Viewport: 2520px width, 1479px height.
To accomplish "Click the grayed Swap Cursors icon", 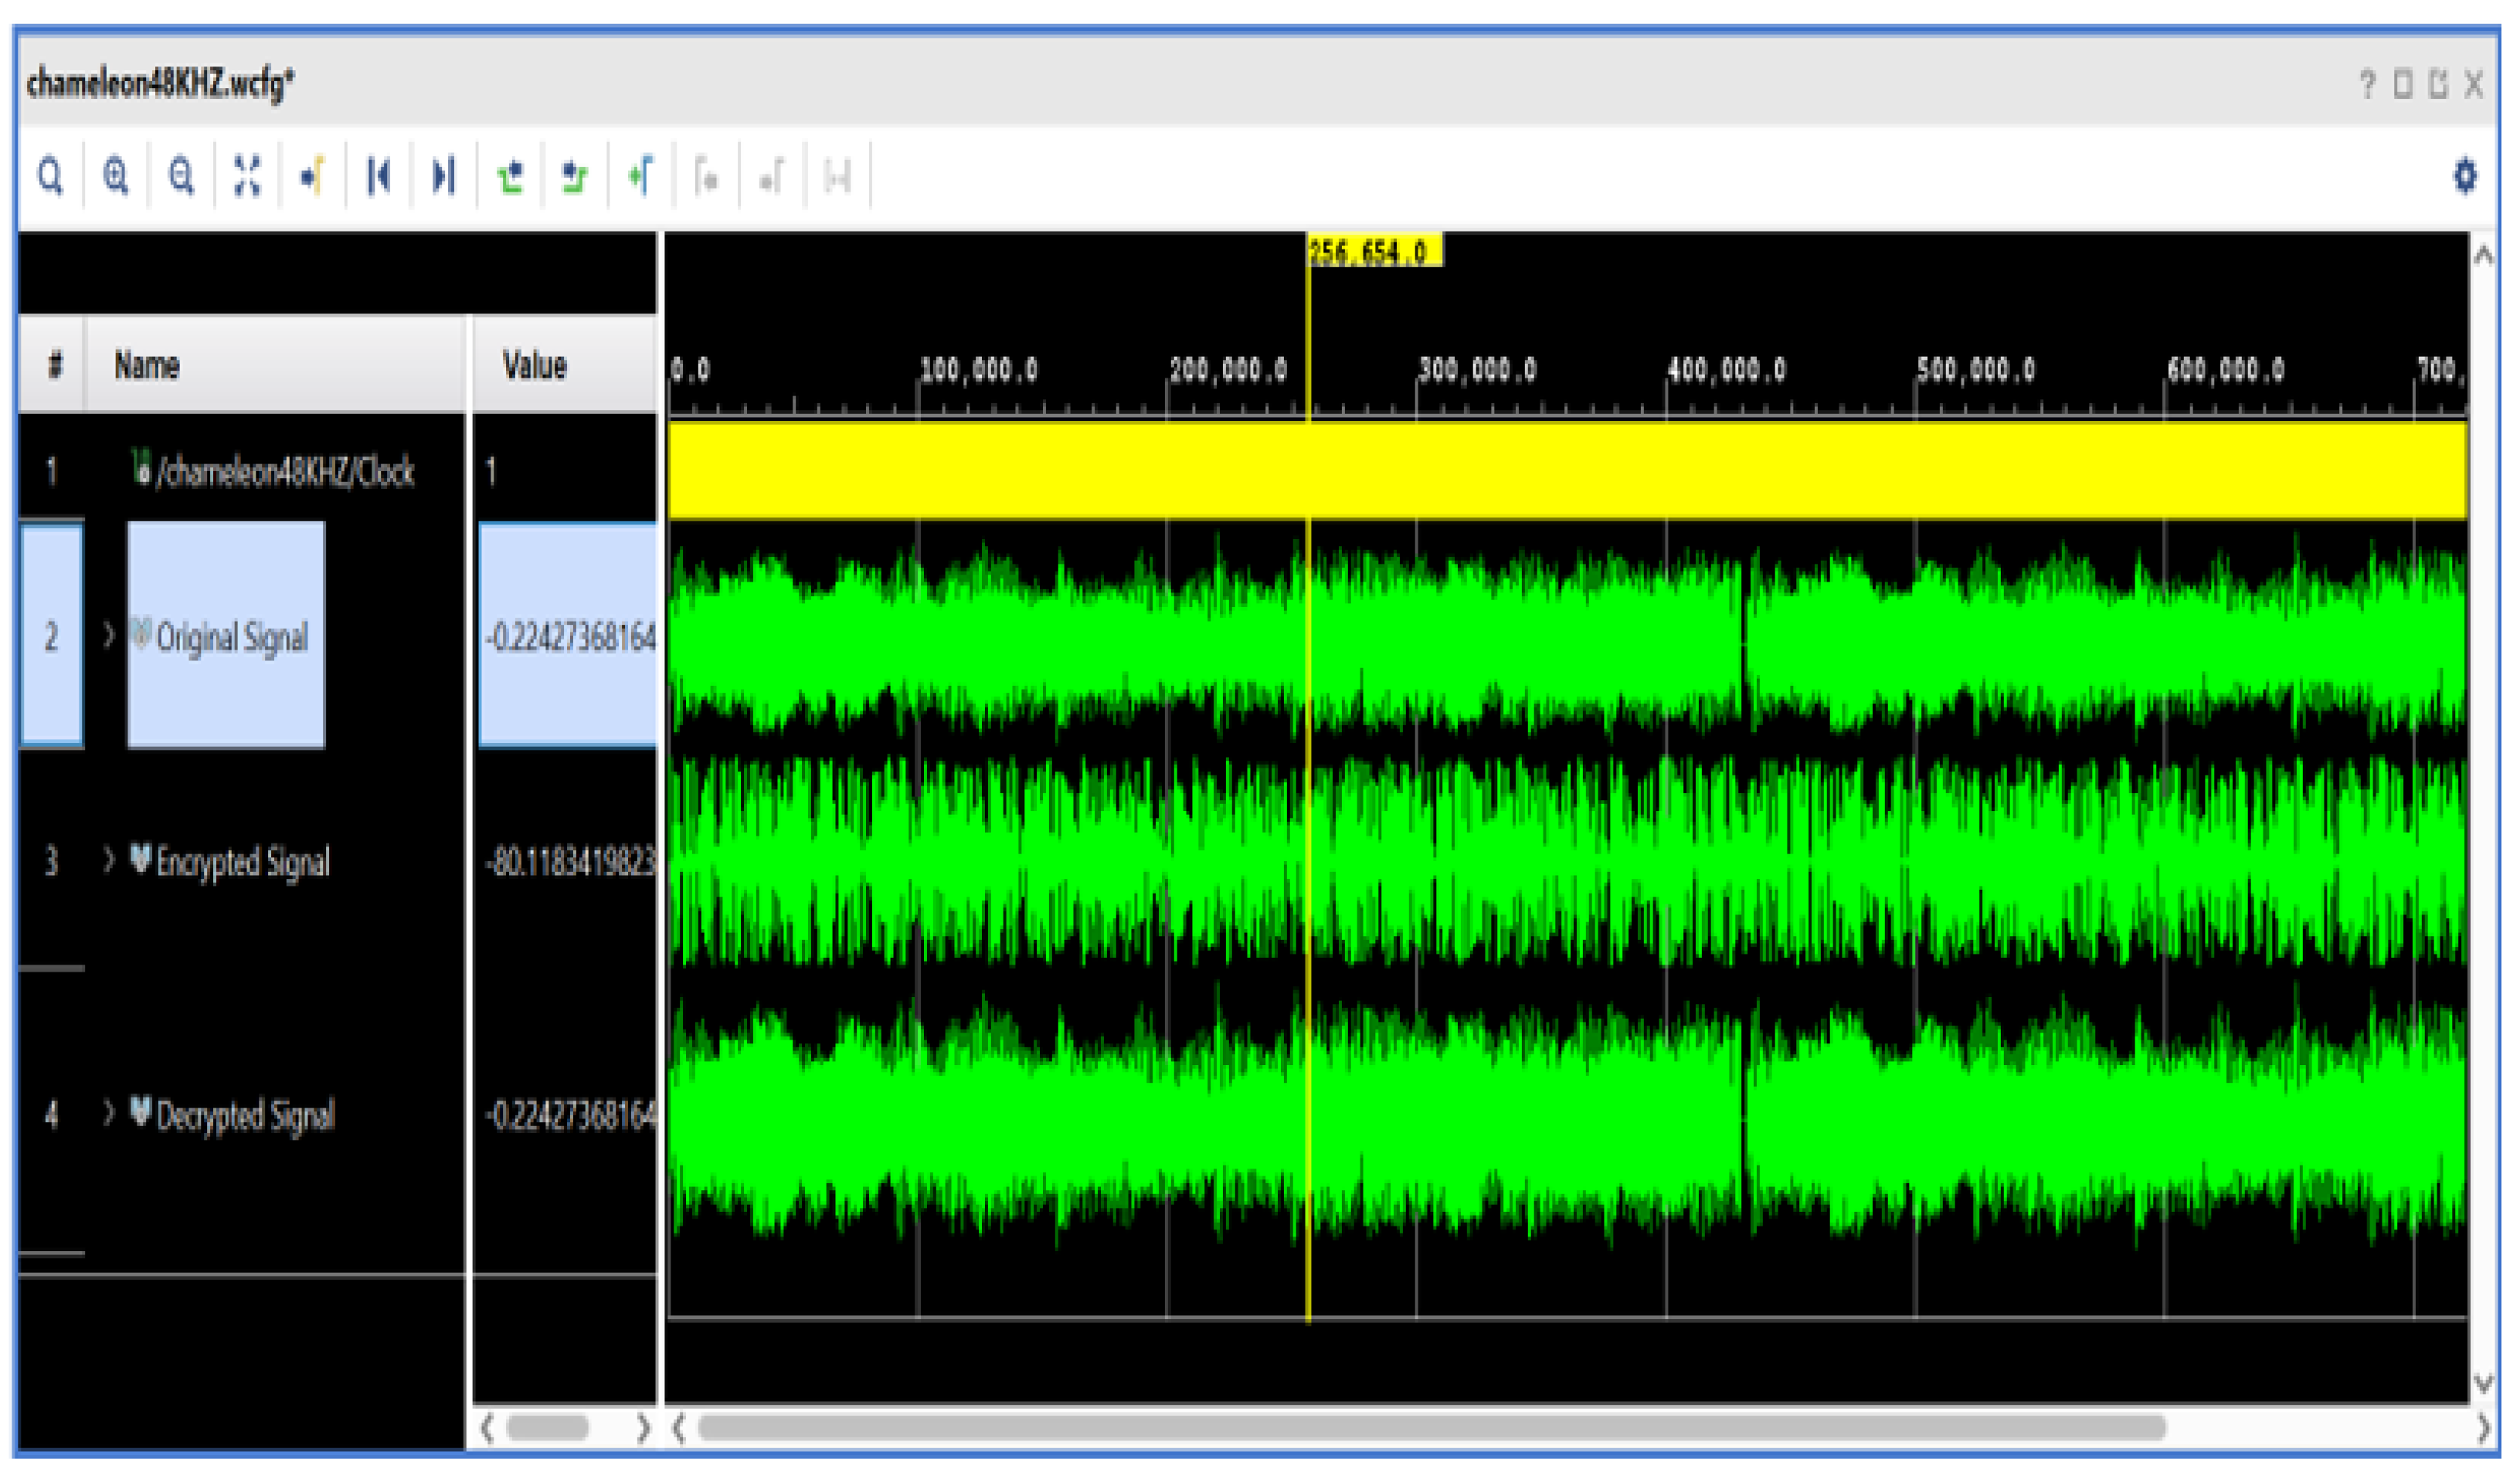I will click(x=837, y=177).
